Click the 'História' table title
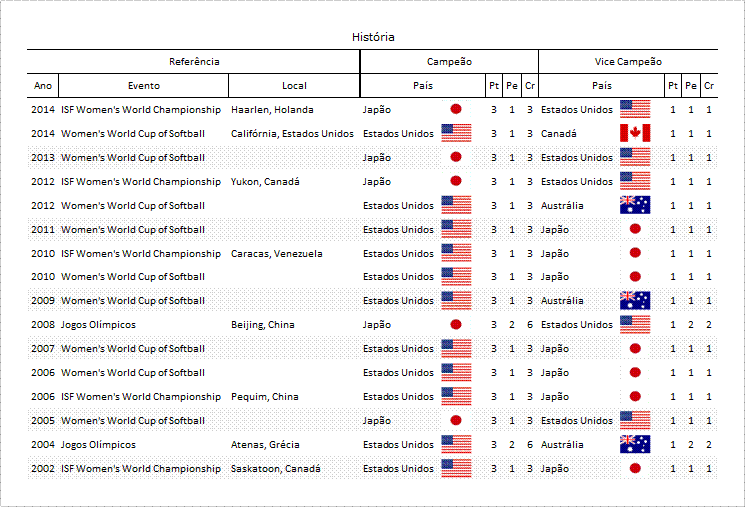 pos(373,37)
